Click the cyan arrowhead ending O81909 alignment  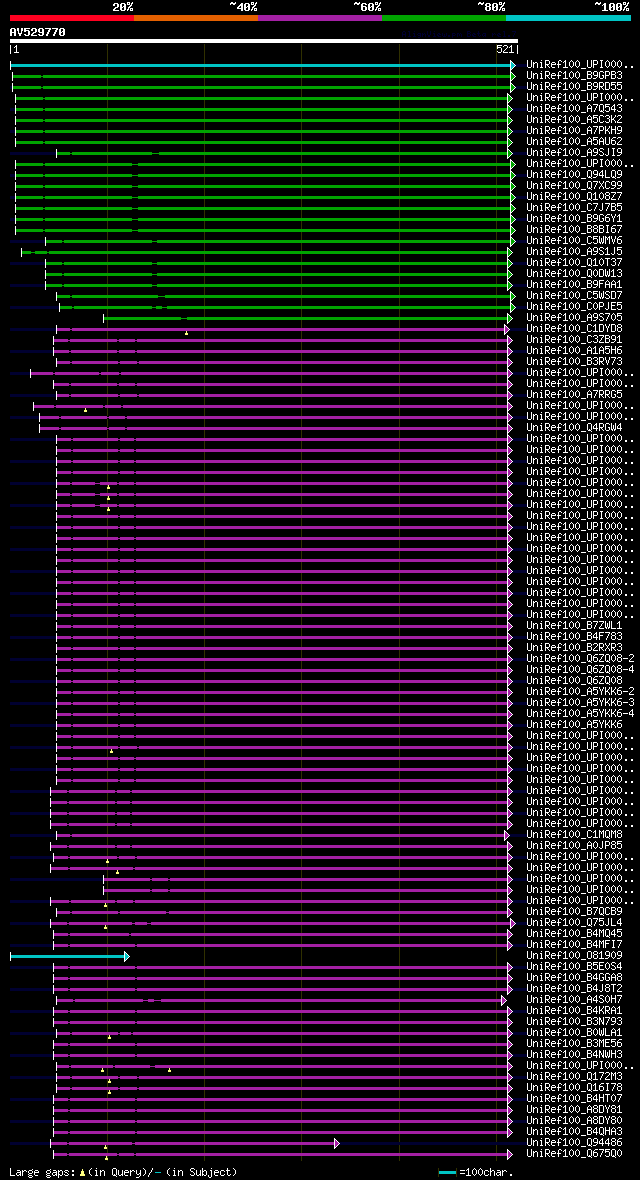[x=127, y=956]
